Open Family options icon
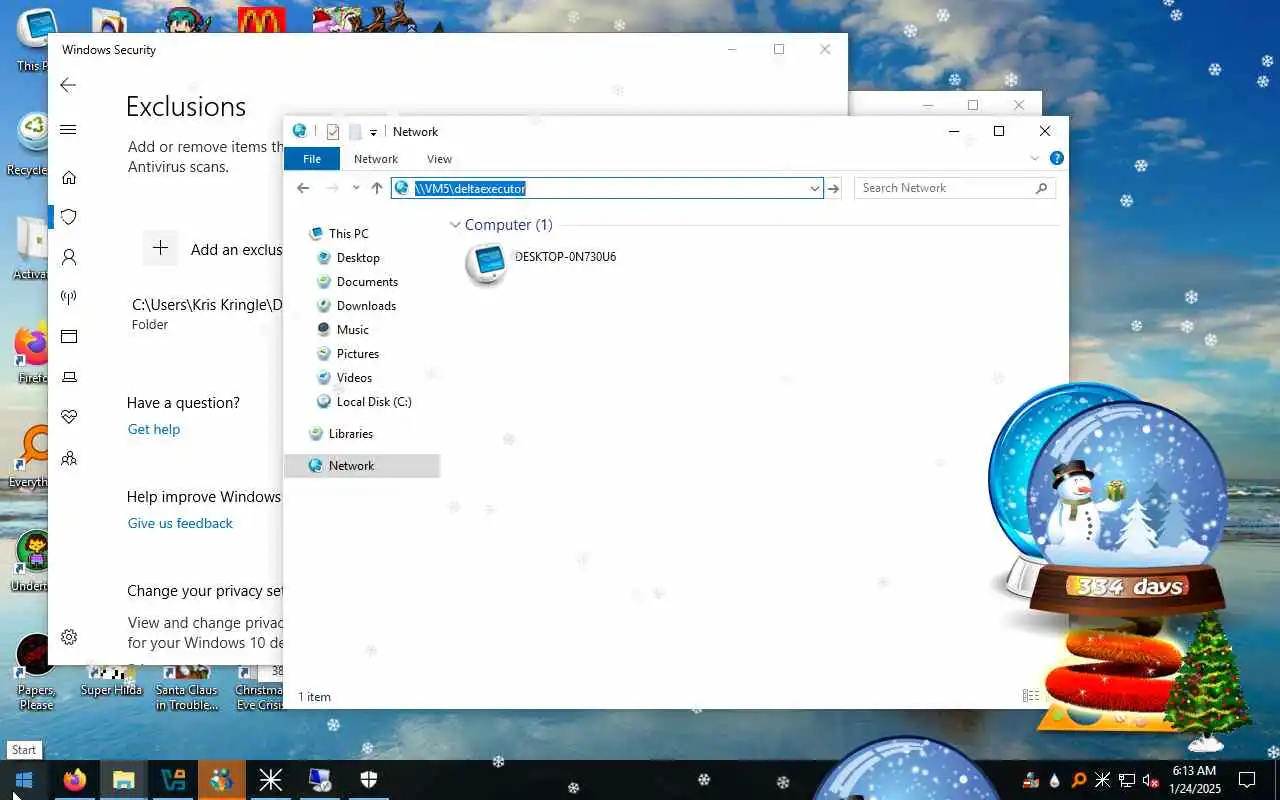1280x800 pixels. pos(69,459)
